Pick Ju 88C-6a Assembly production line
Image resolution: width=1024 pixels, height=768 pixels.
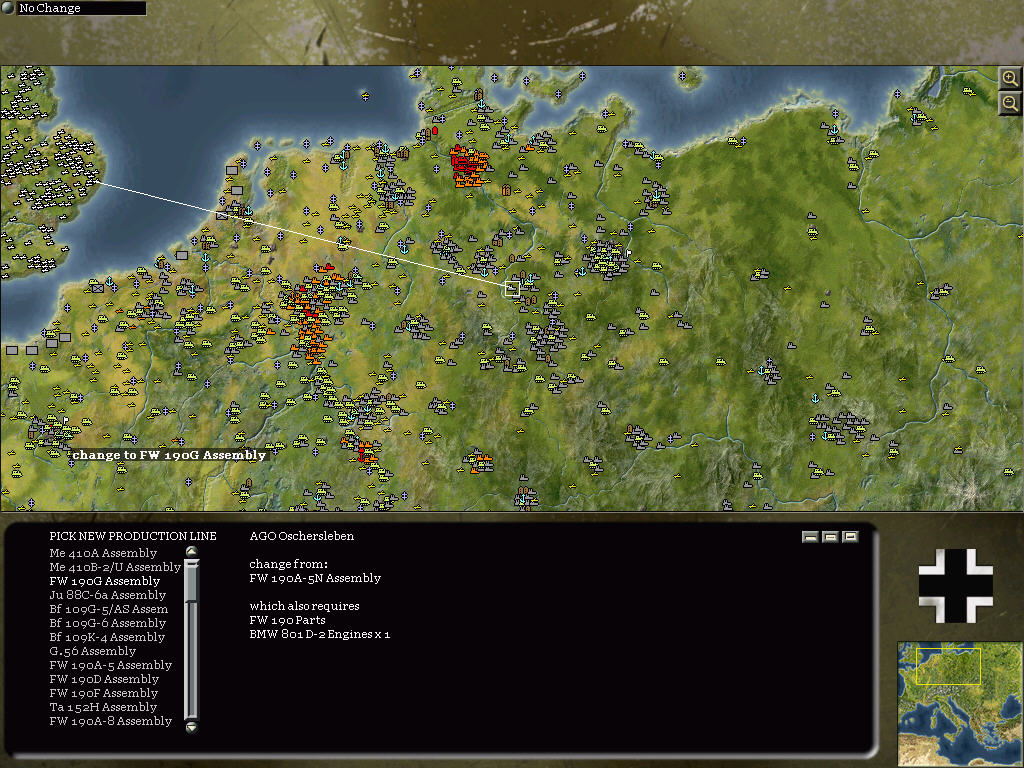[108, 595]
